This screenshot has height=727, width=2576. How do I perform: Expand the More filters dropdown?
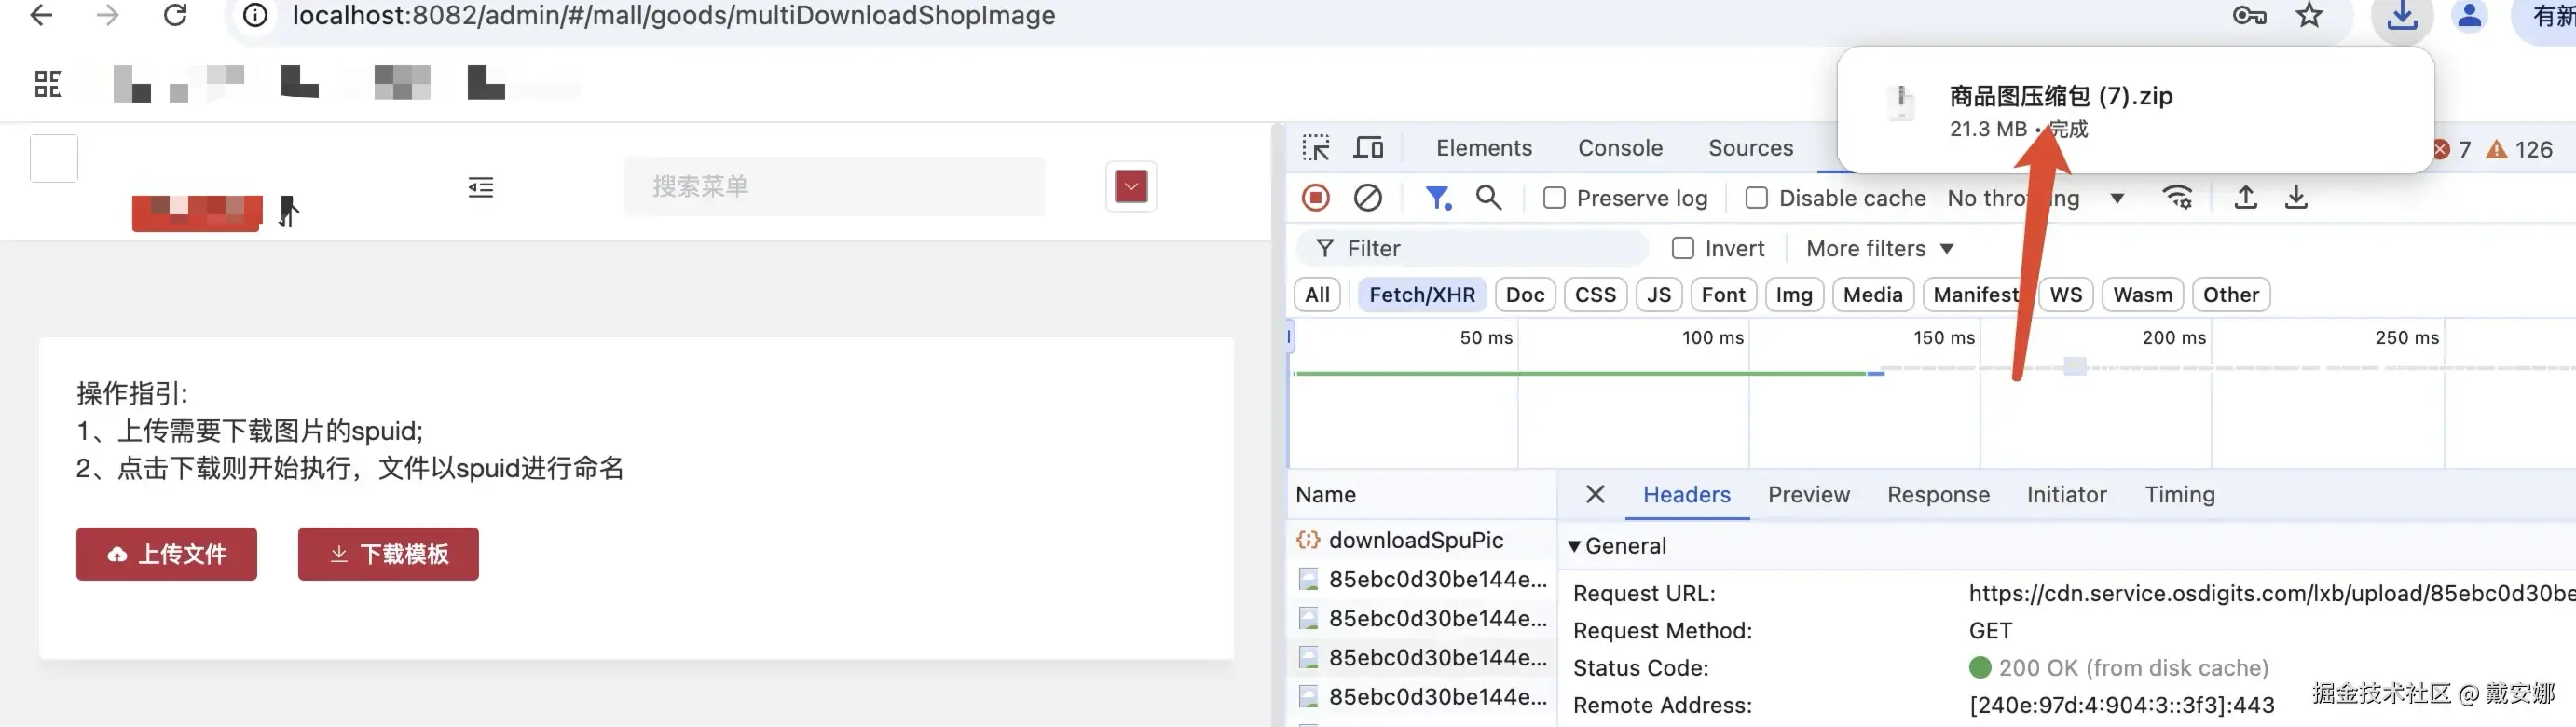tap(1879, 248)
